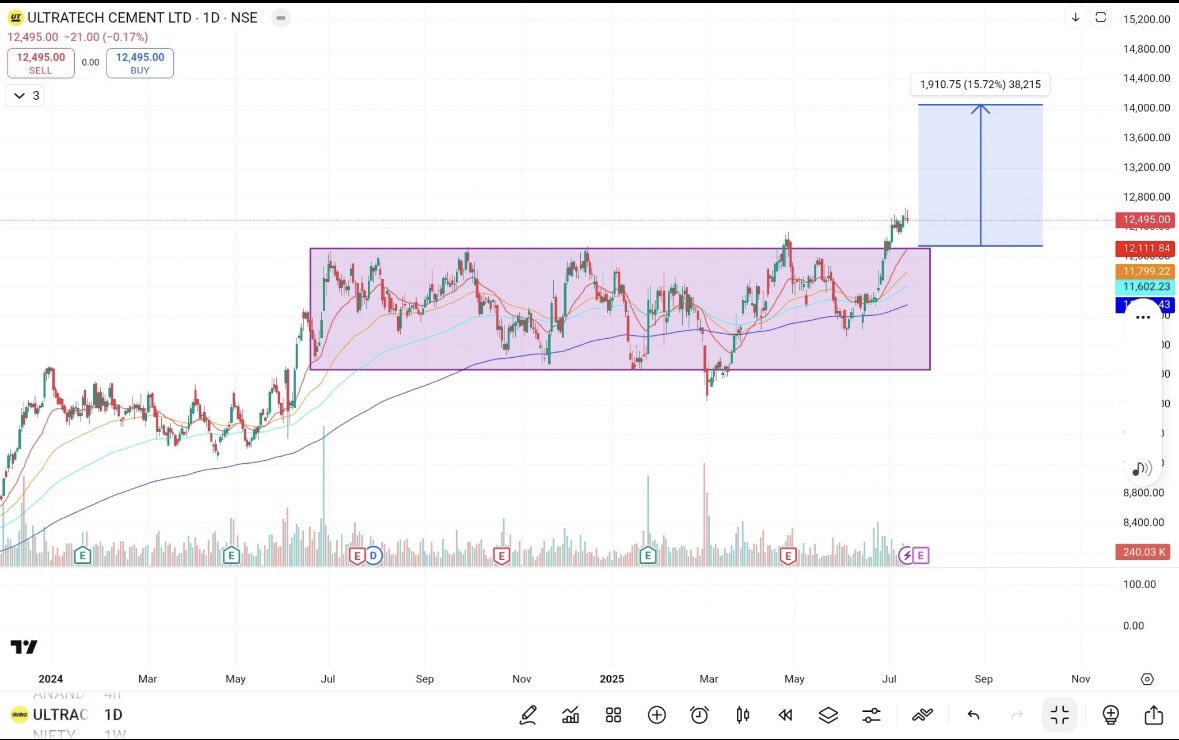1179x740 pixels.
Task: Open the 1D timeframe selector at bottom
Action: point(113,714)
